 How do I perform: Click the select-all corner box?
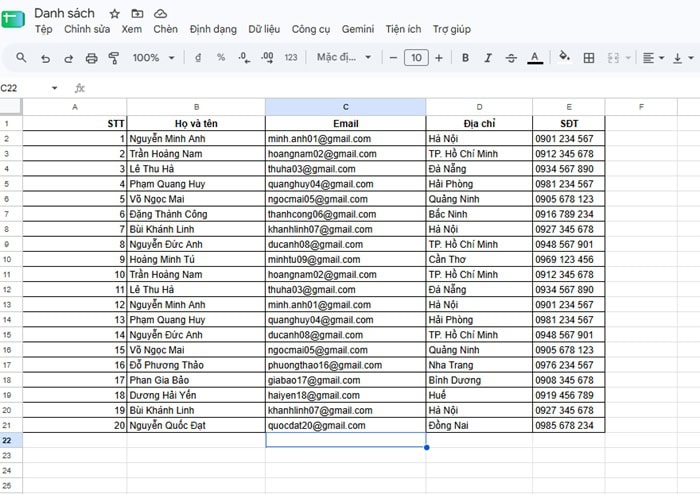[11, 107]
